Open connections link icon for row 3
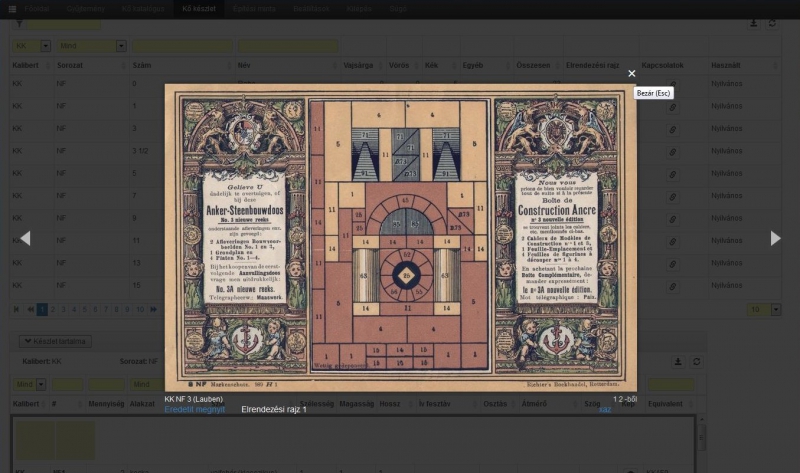The height and width of the screenshot is (473, 800). tap(672, 130)
